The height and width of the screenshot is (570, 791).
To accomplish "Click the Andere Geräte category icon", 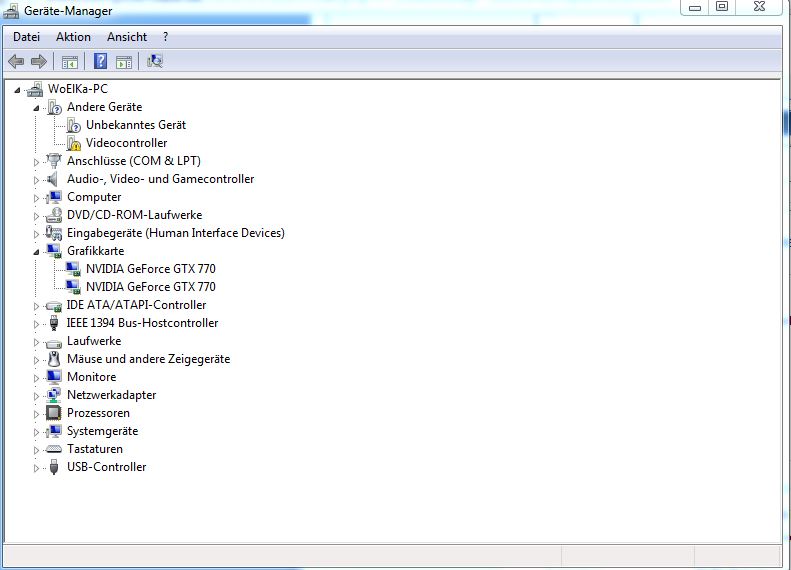I will click(54, 107).
